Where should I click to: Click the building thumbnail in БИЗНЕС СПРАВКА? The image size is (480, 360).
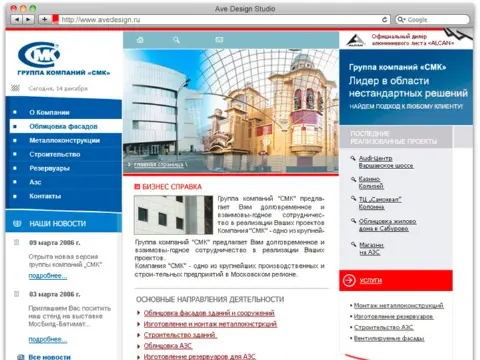coord(173,215)
